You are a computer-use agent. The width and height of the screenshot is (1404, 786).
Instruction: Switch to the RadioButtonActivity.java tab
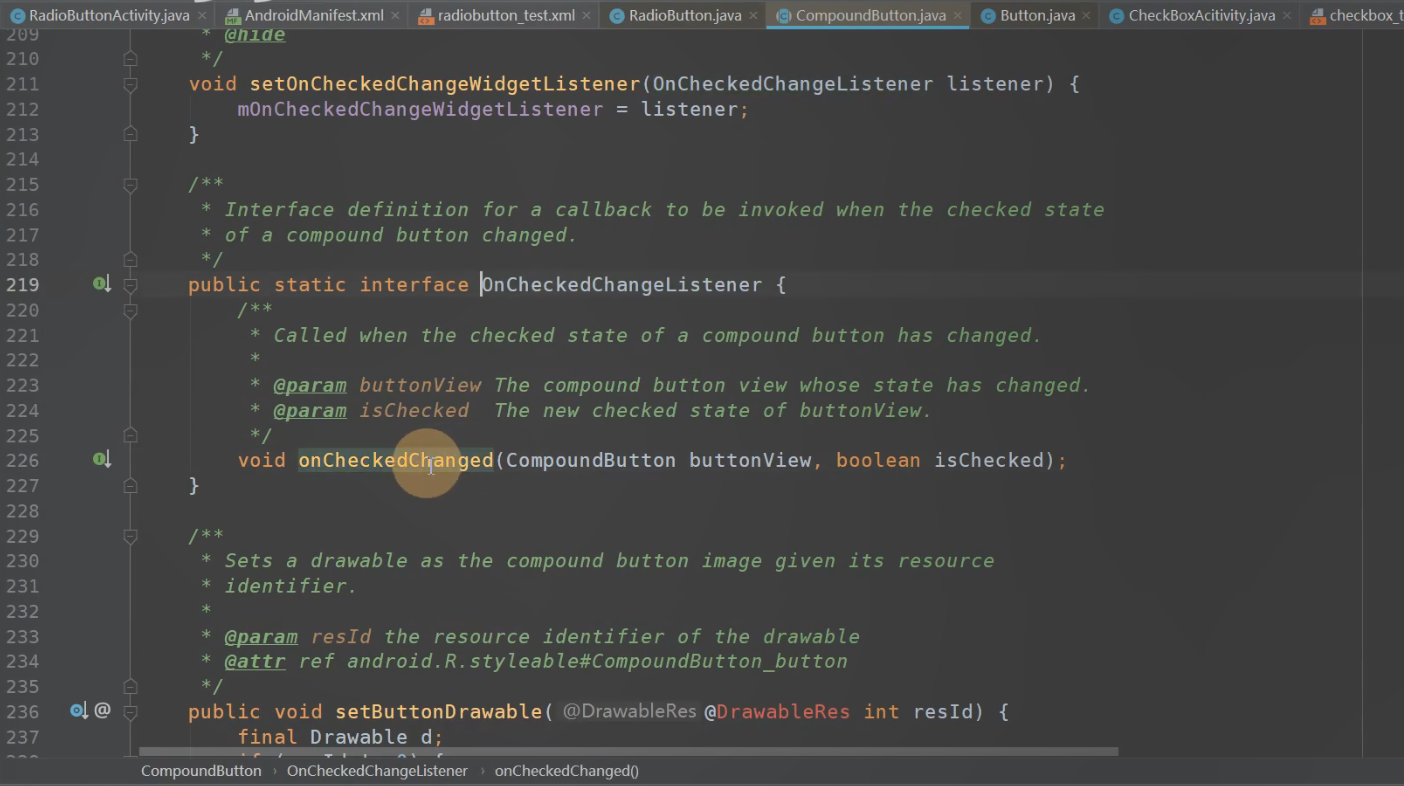tap(107, 15)
